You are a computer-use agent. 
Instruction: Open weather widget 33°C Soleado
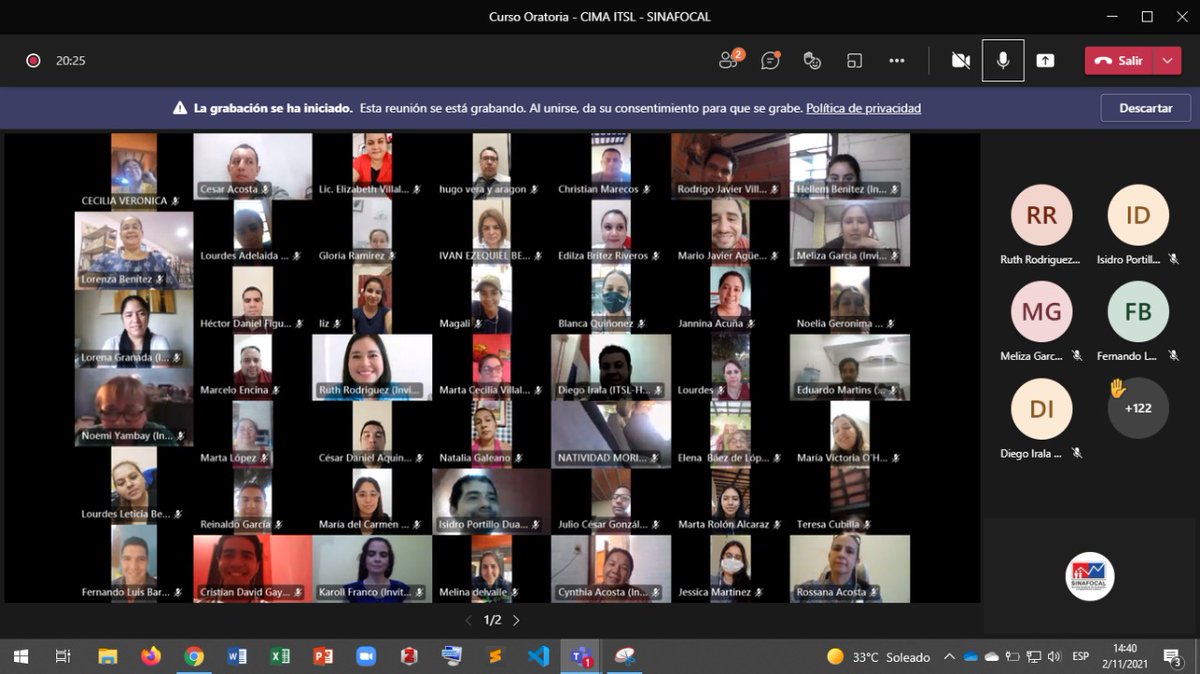point(878,657)
